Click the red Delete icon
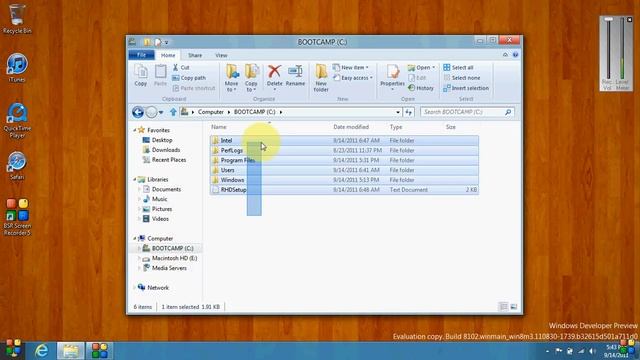This screenshot has height=360, width=640. pos(274,72)
